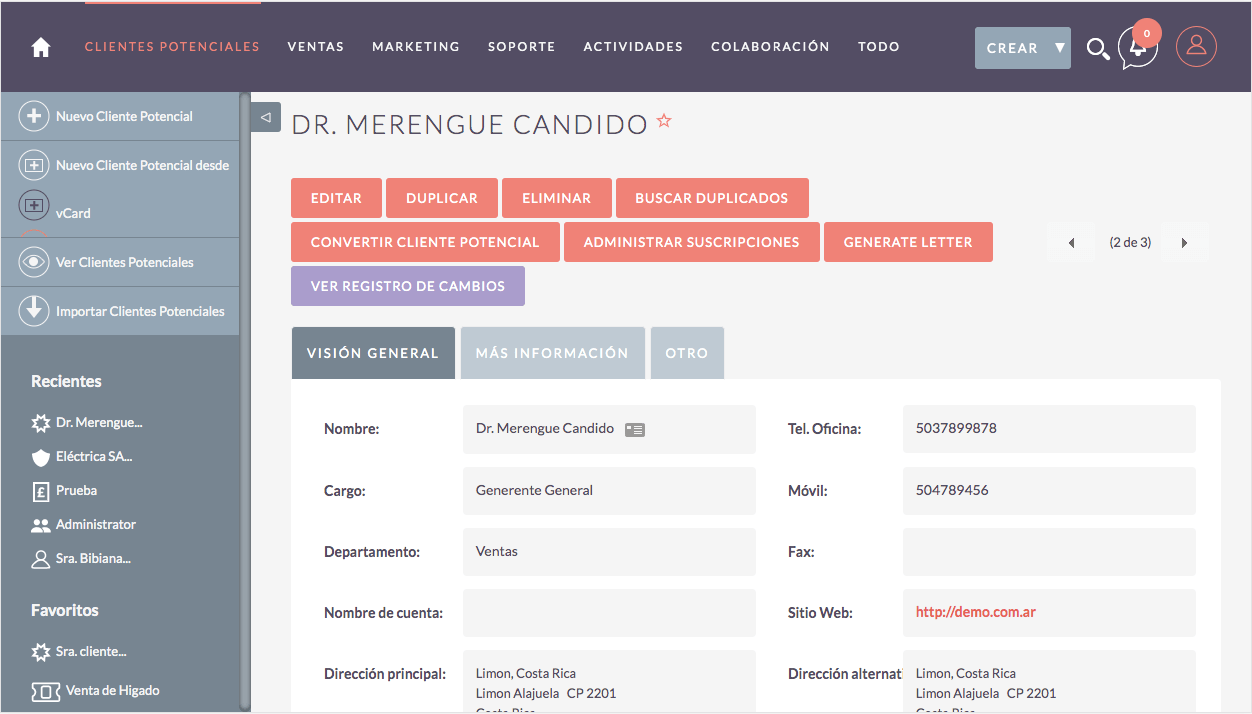Open recent item Eléctrica SA in sidebar
This screenshot has width=1252, height=714.
(94, 456)
